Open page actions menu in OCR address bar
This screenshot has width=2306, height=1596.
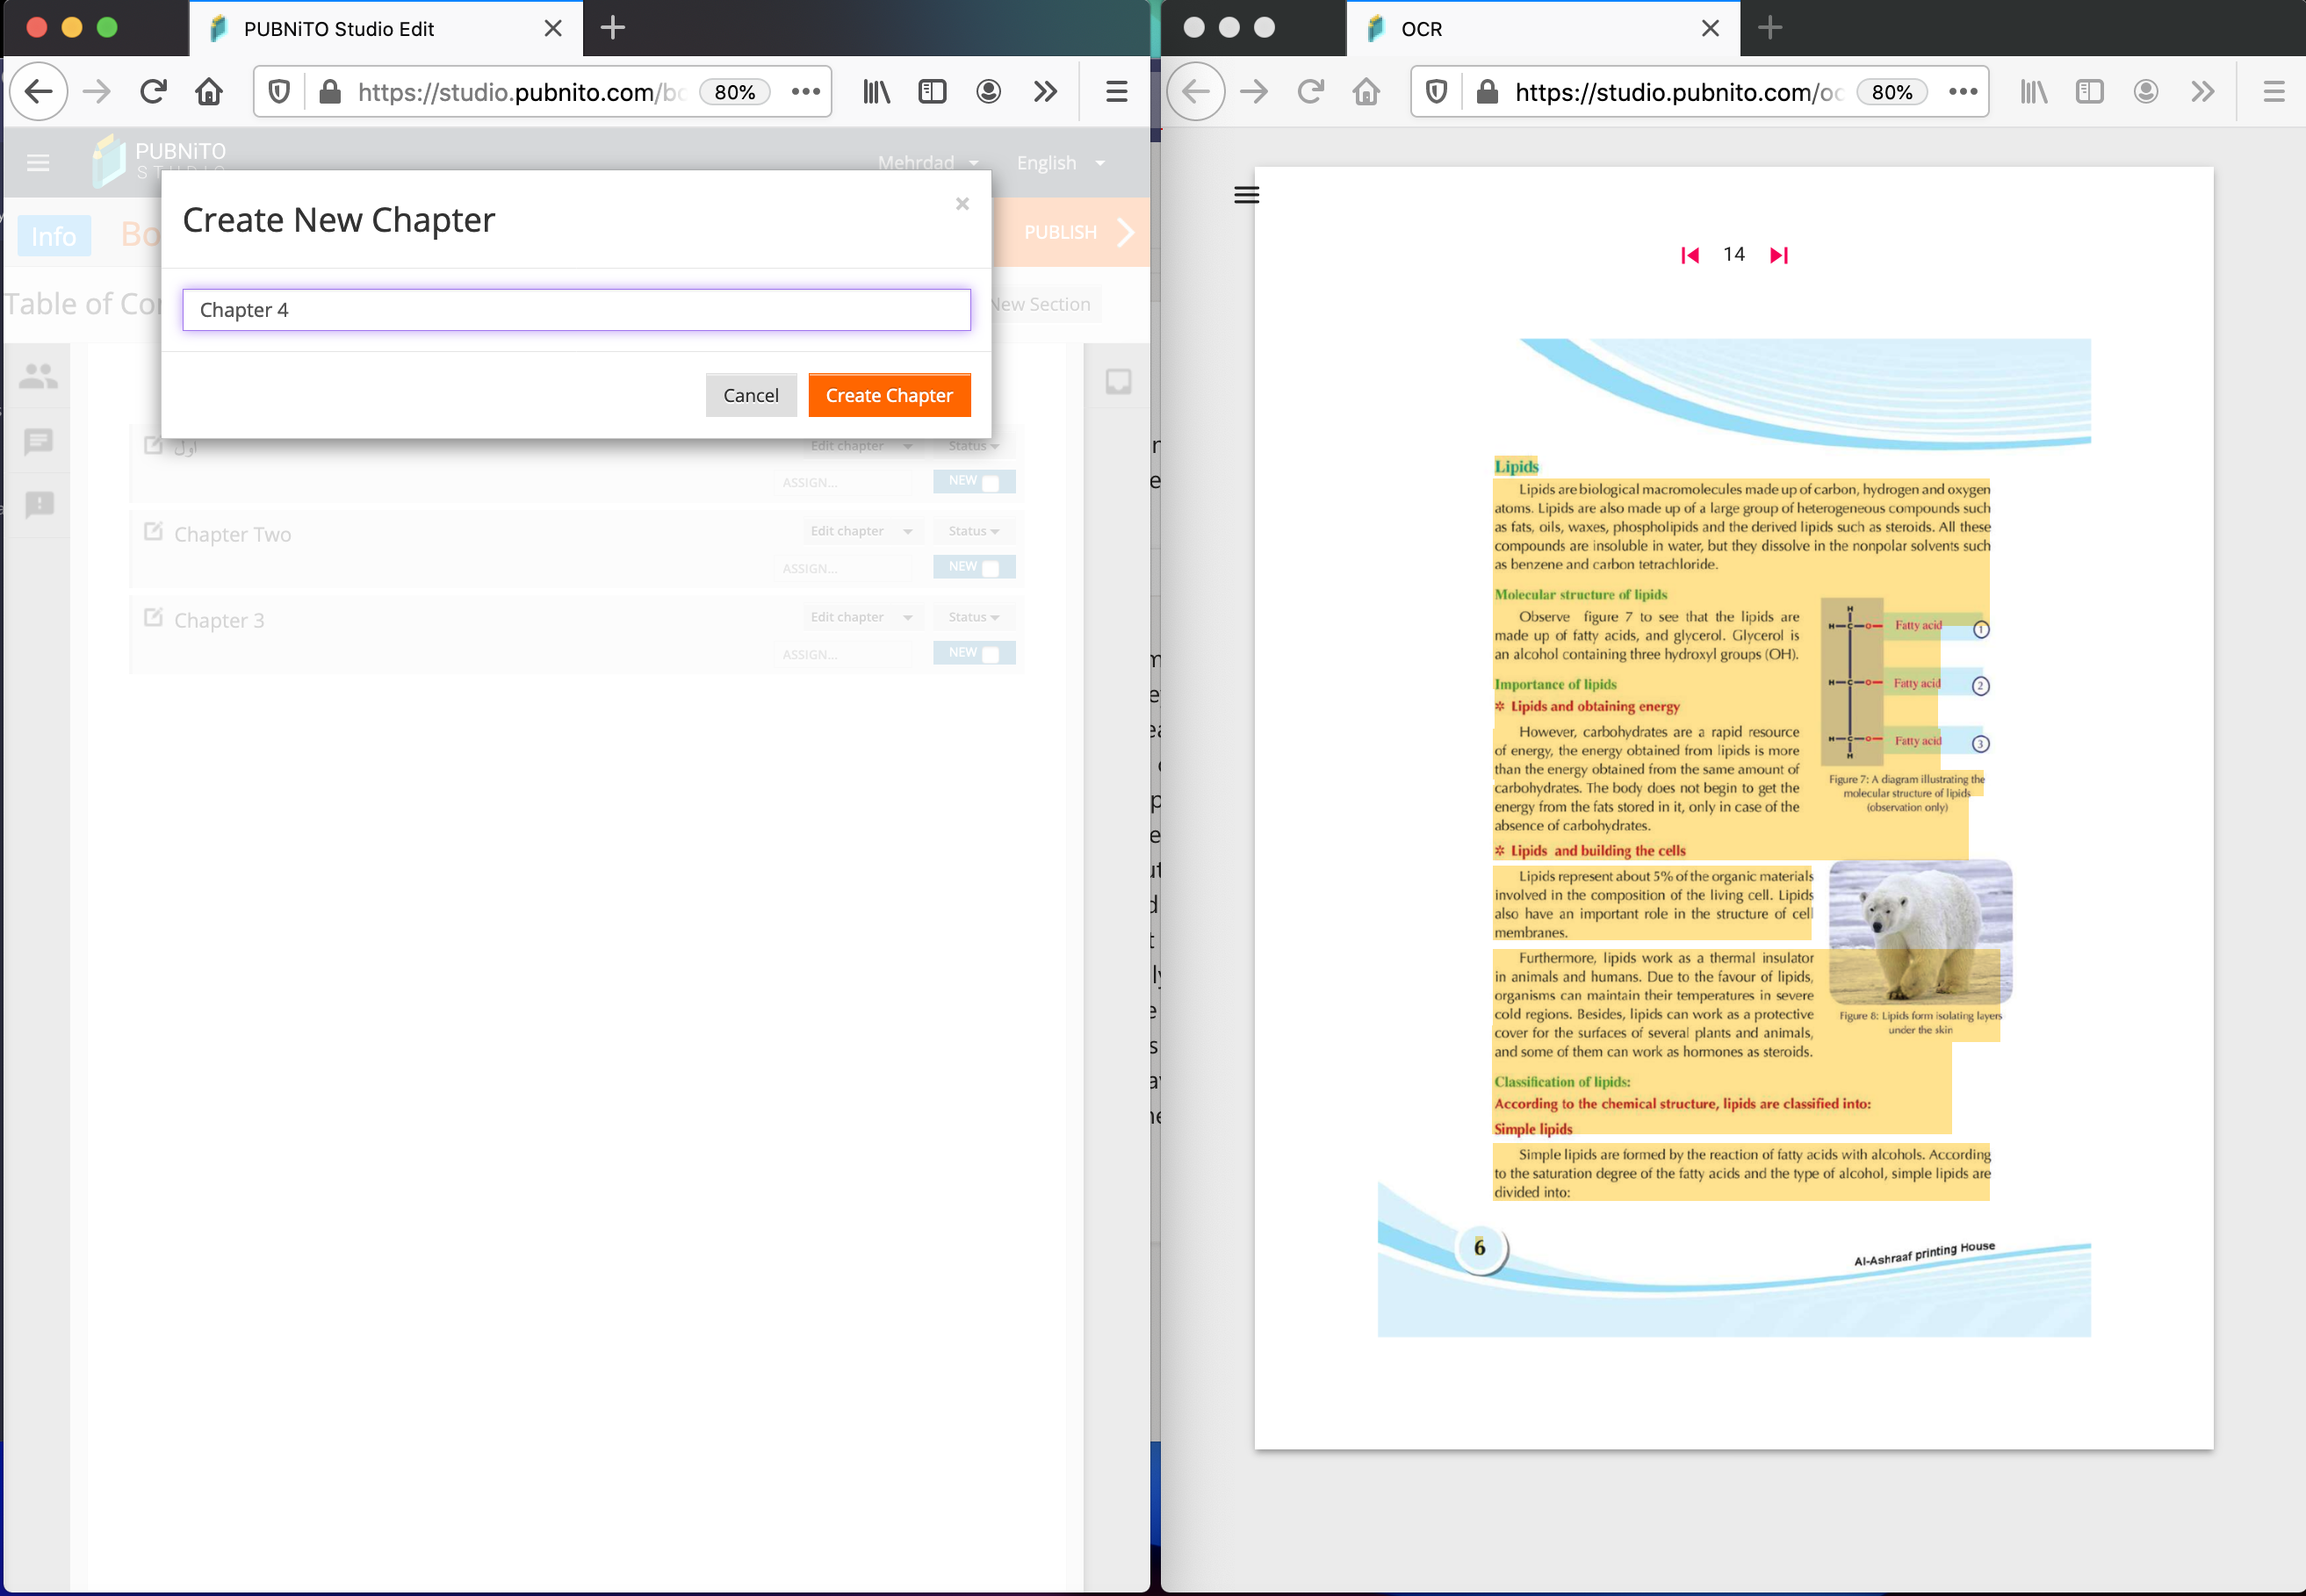[x=1963, y=92]
